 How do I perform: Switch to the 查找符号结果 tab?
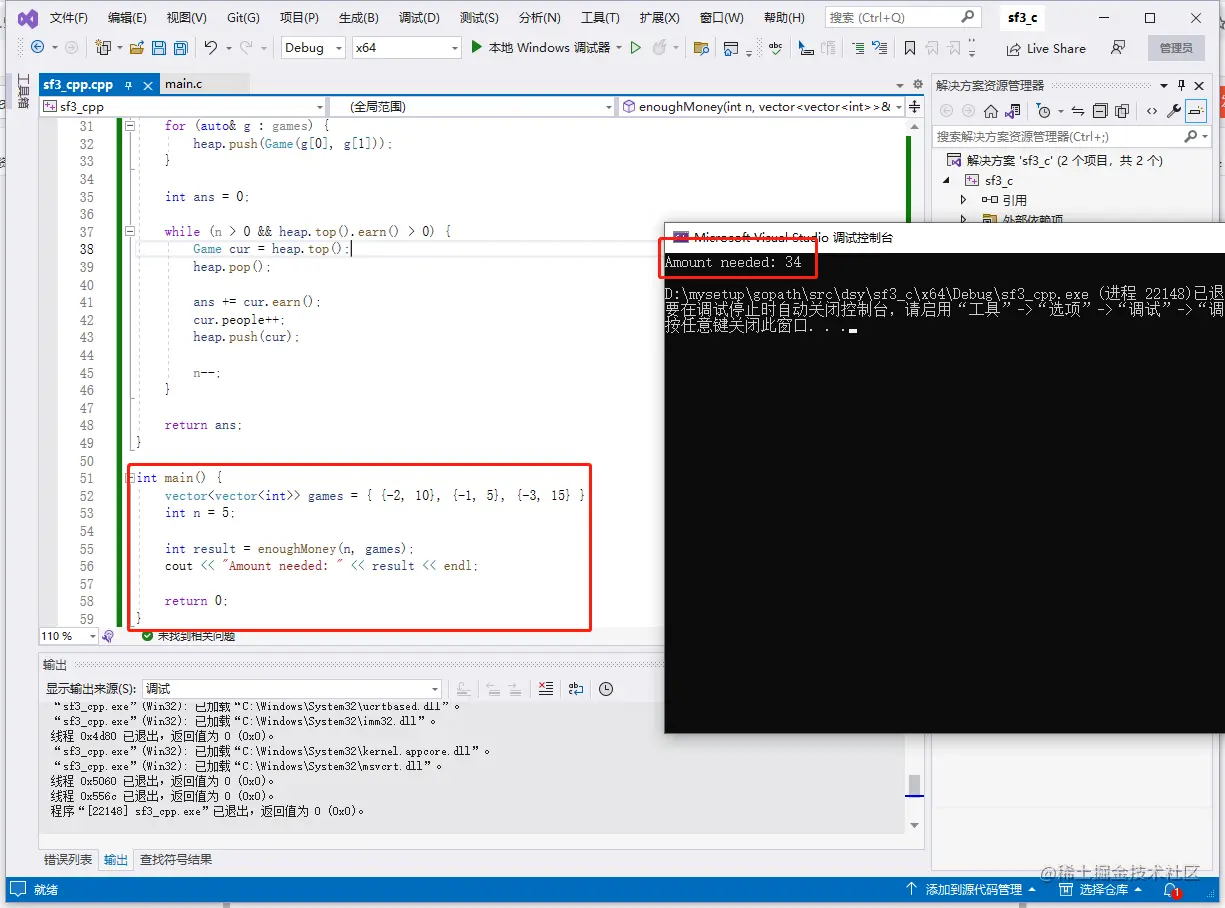click(175, 859)
